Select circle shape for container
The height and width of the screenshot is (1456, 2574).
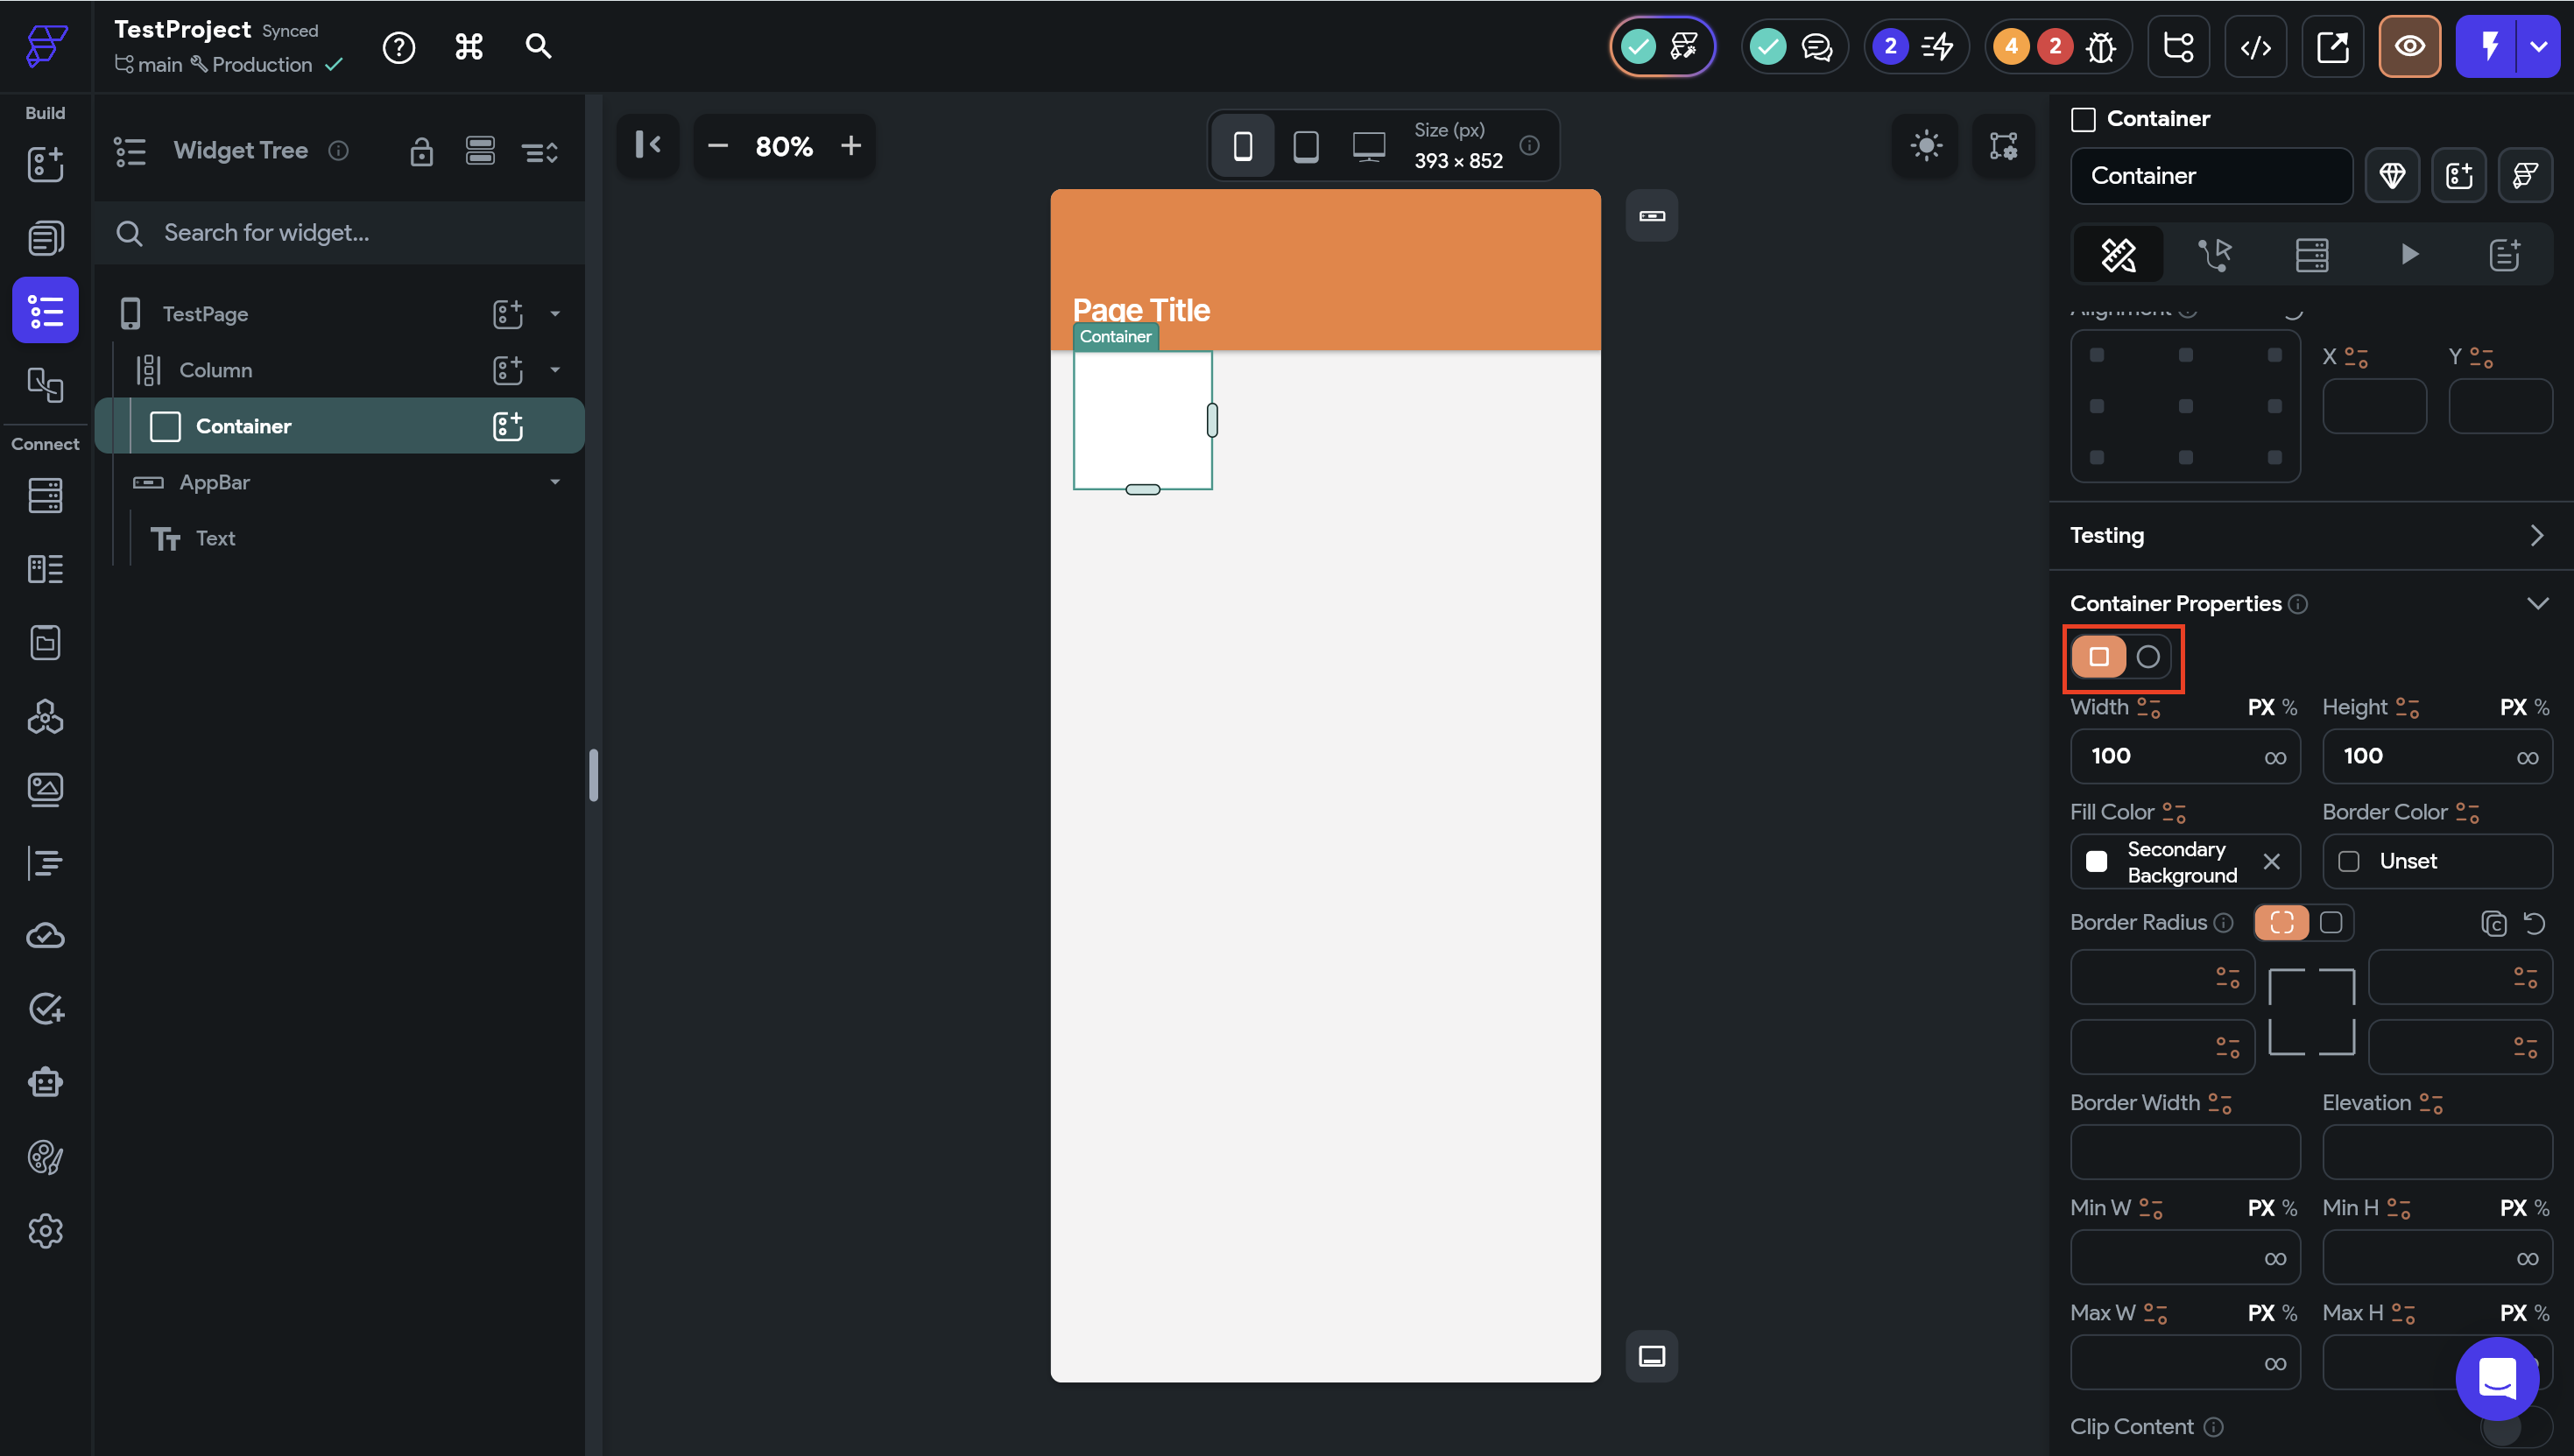[2147, 657]
